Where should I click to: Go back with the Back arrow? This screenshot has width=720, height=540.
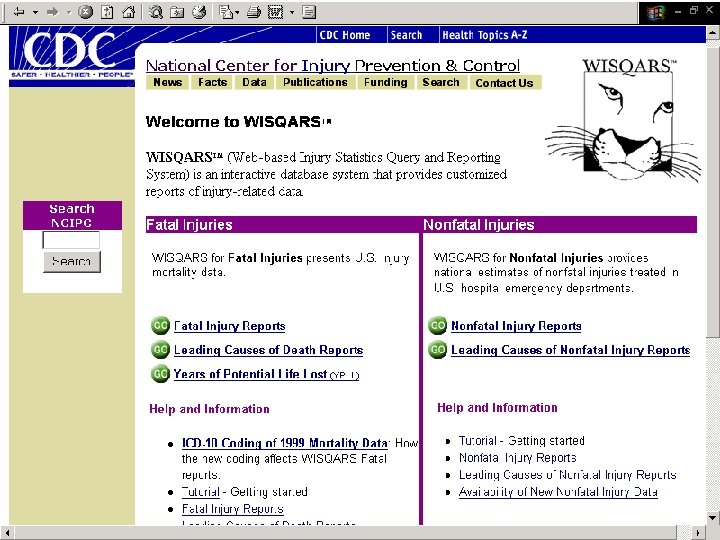point(19,11)
